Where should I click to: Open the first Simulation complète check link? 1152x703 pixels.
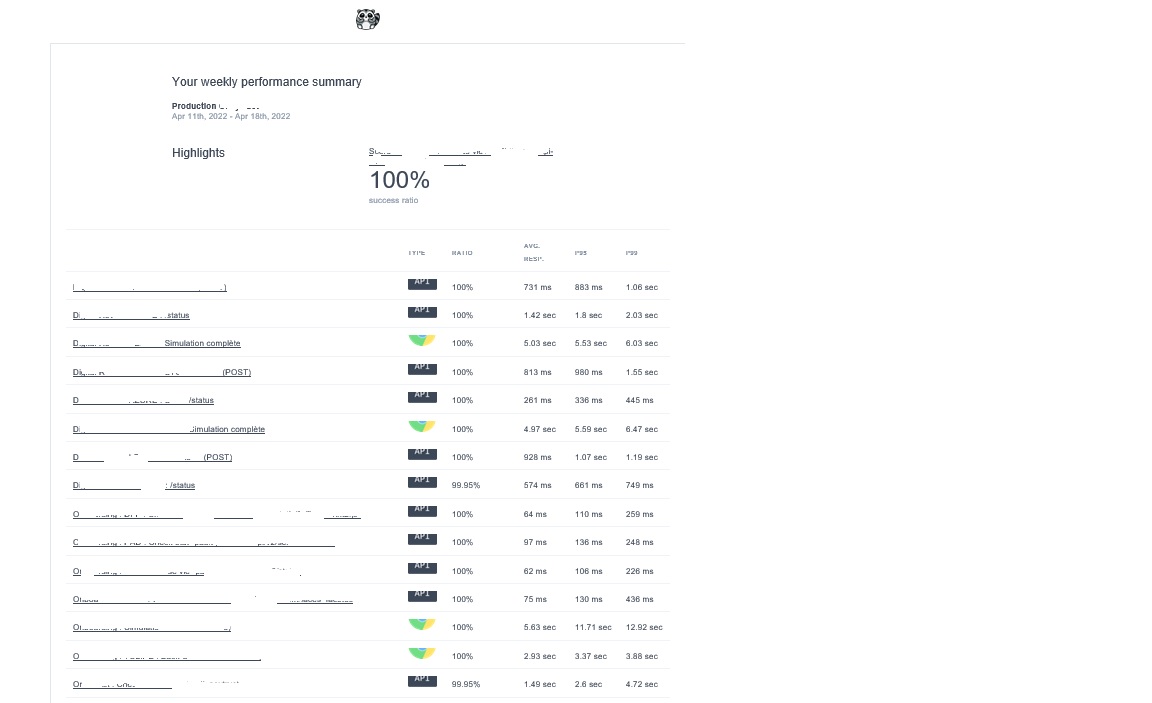click(x=156, y=343)
